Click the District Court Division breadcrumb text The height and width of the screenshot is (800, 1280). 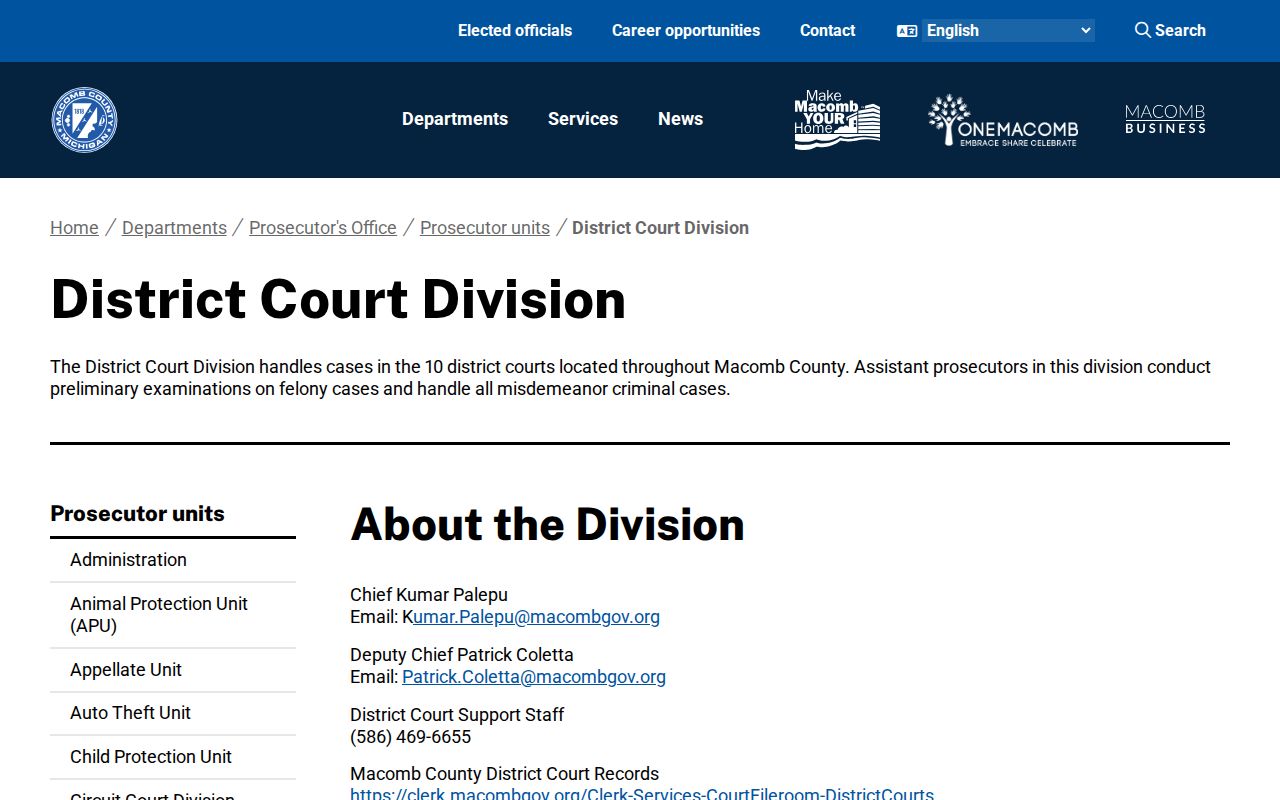660,228
